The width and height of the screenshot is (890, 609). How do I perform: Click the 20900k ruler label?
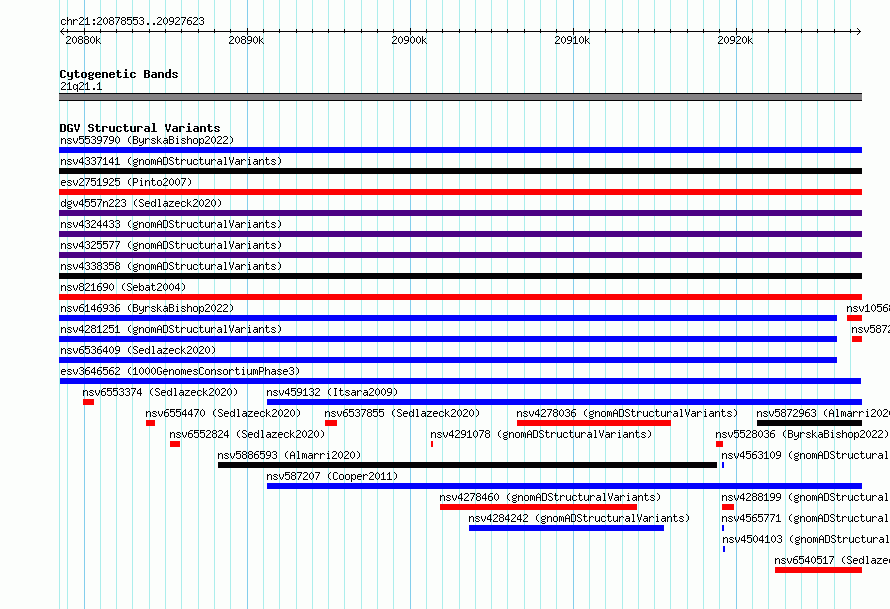click(409, 40)
